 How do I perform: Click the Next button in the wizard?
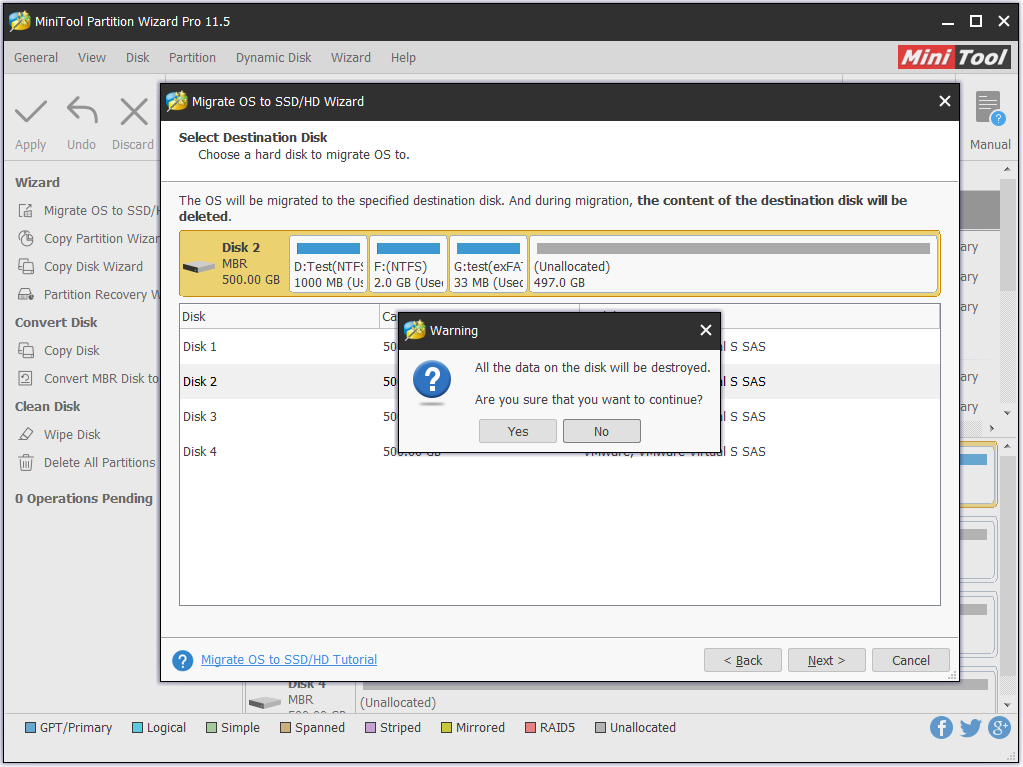(x=826, y=660)
